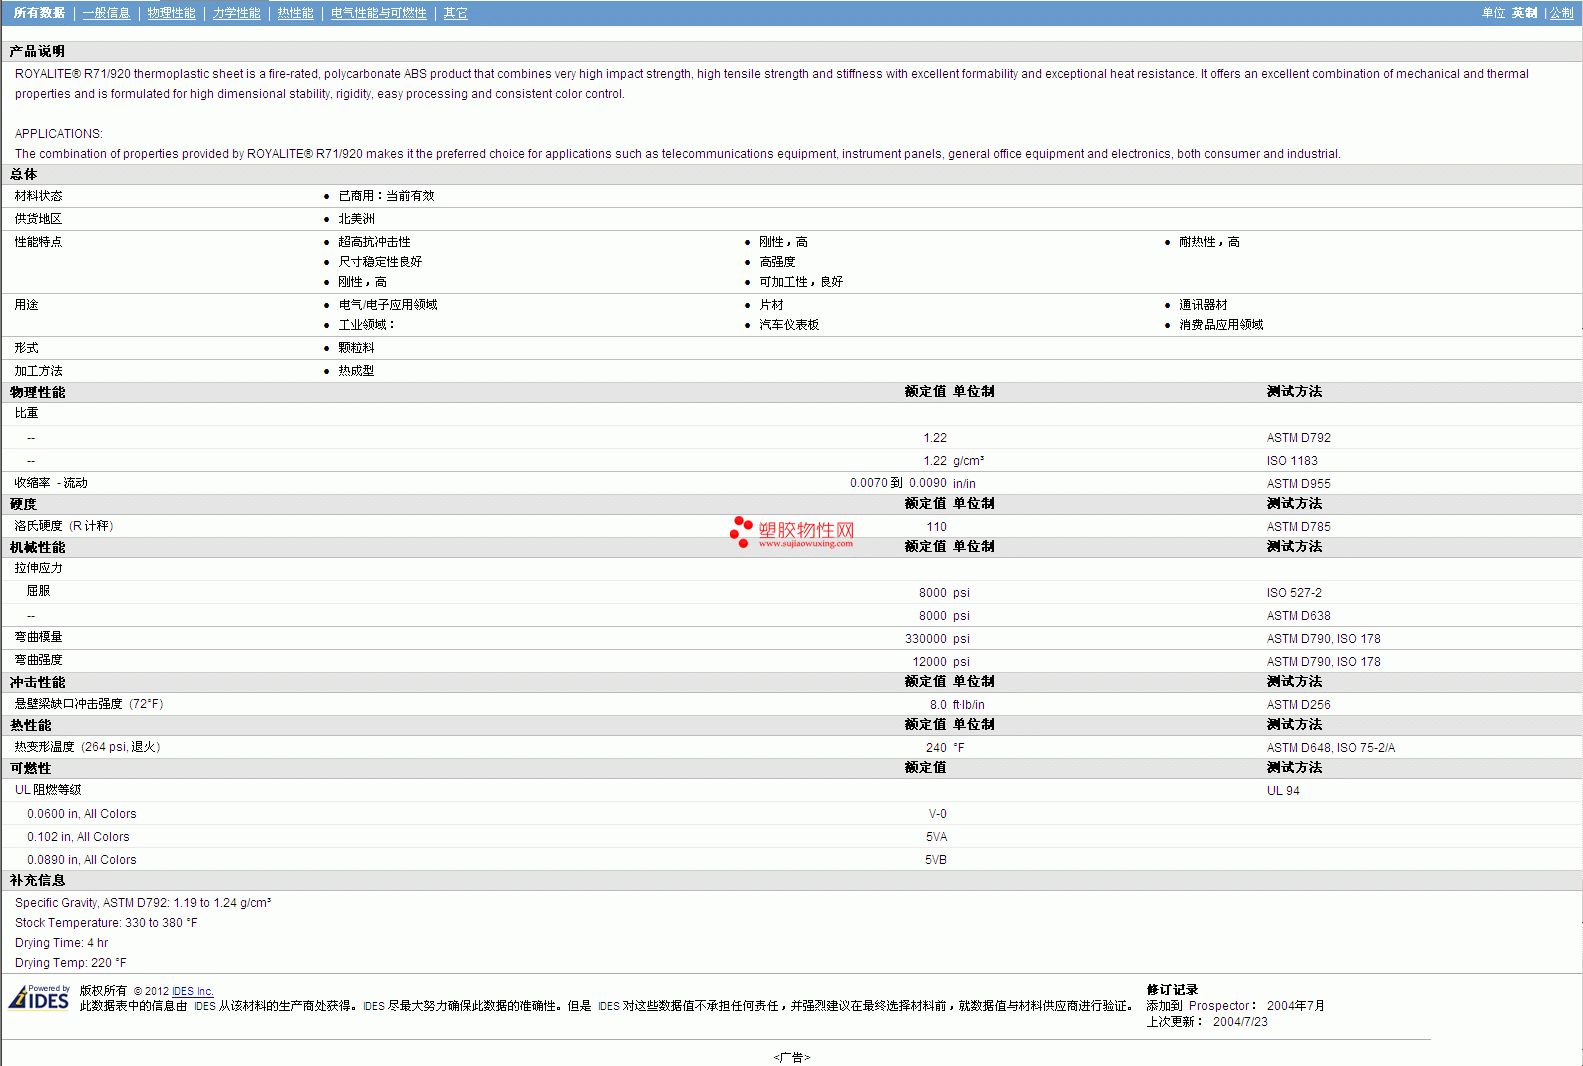Switch units to 公制 (metric)
1583x1066 pixels.
tap(1561, 13)
